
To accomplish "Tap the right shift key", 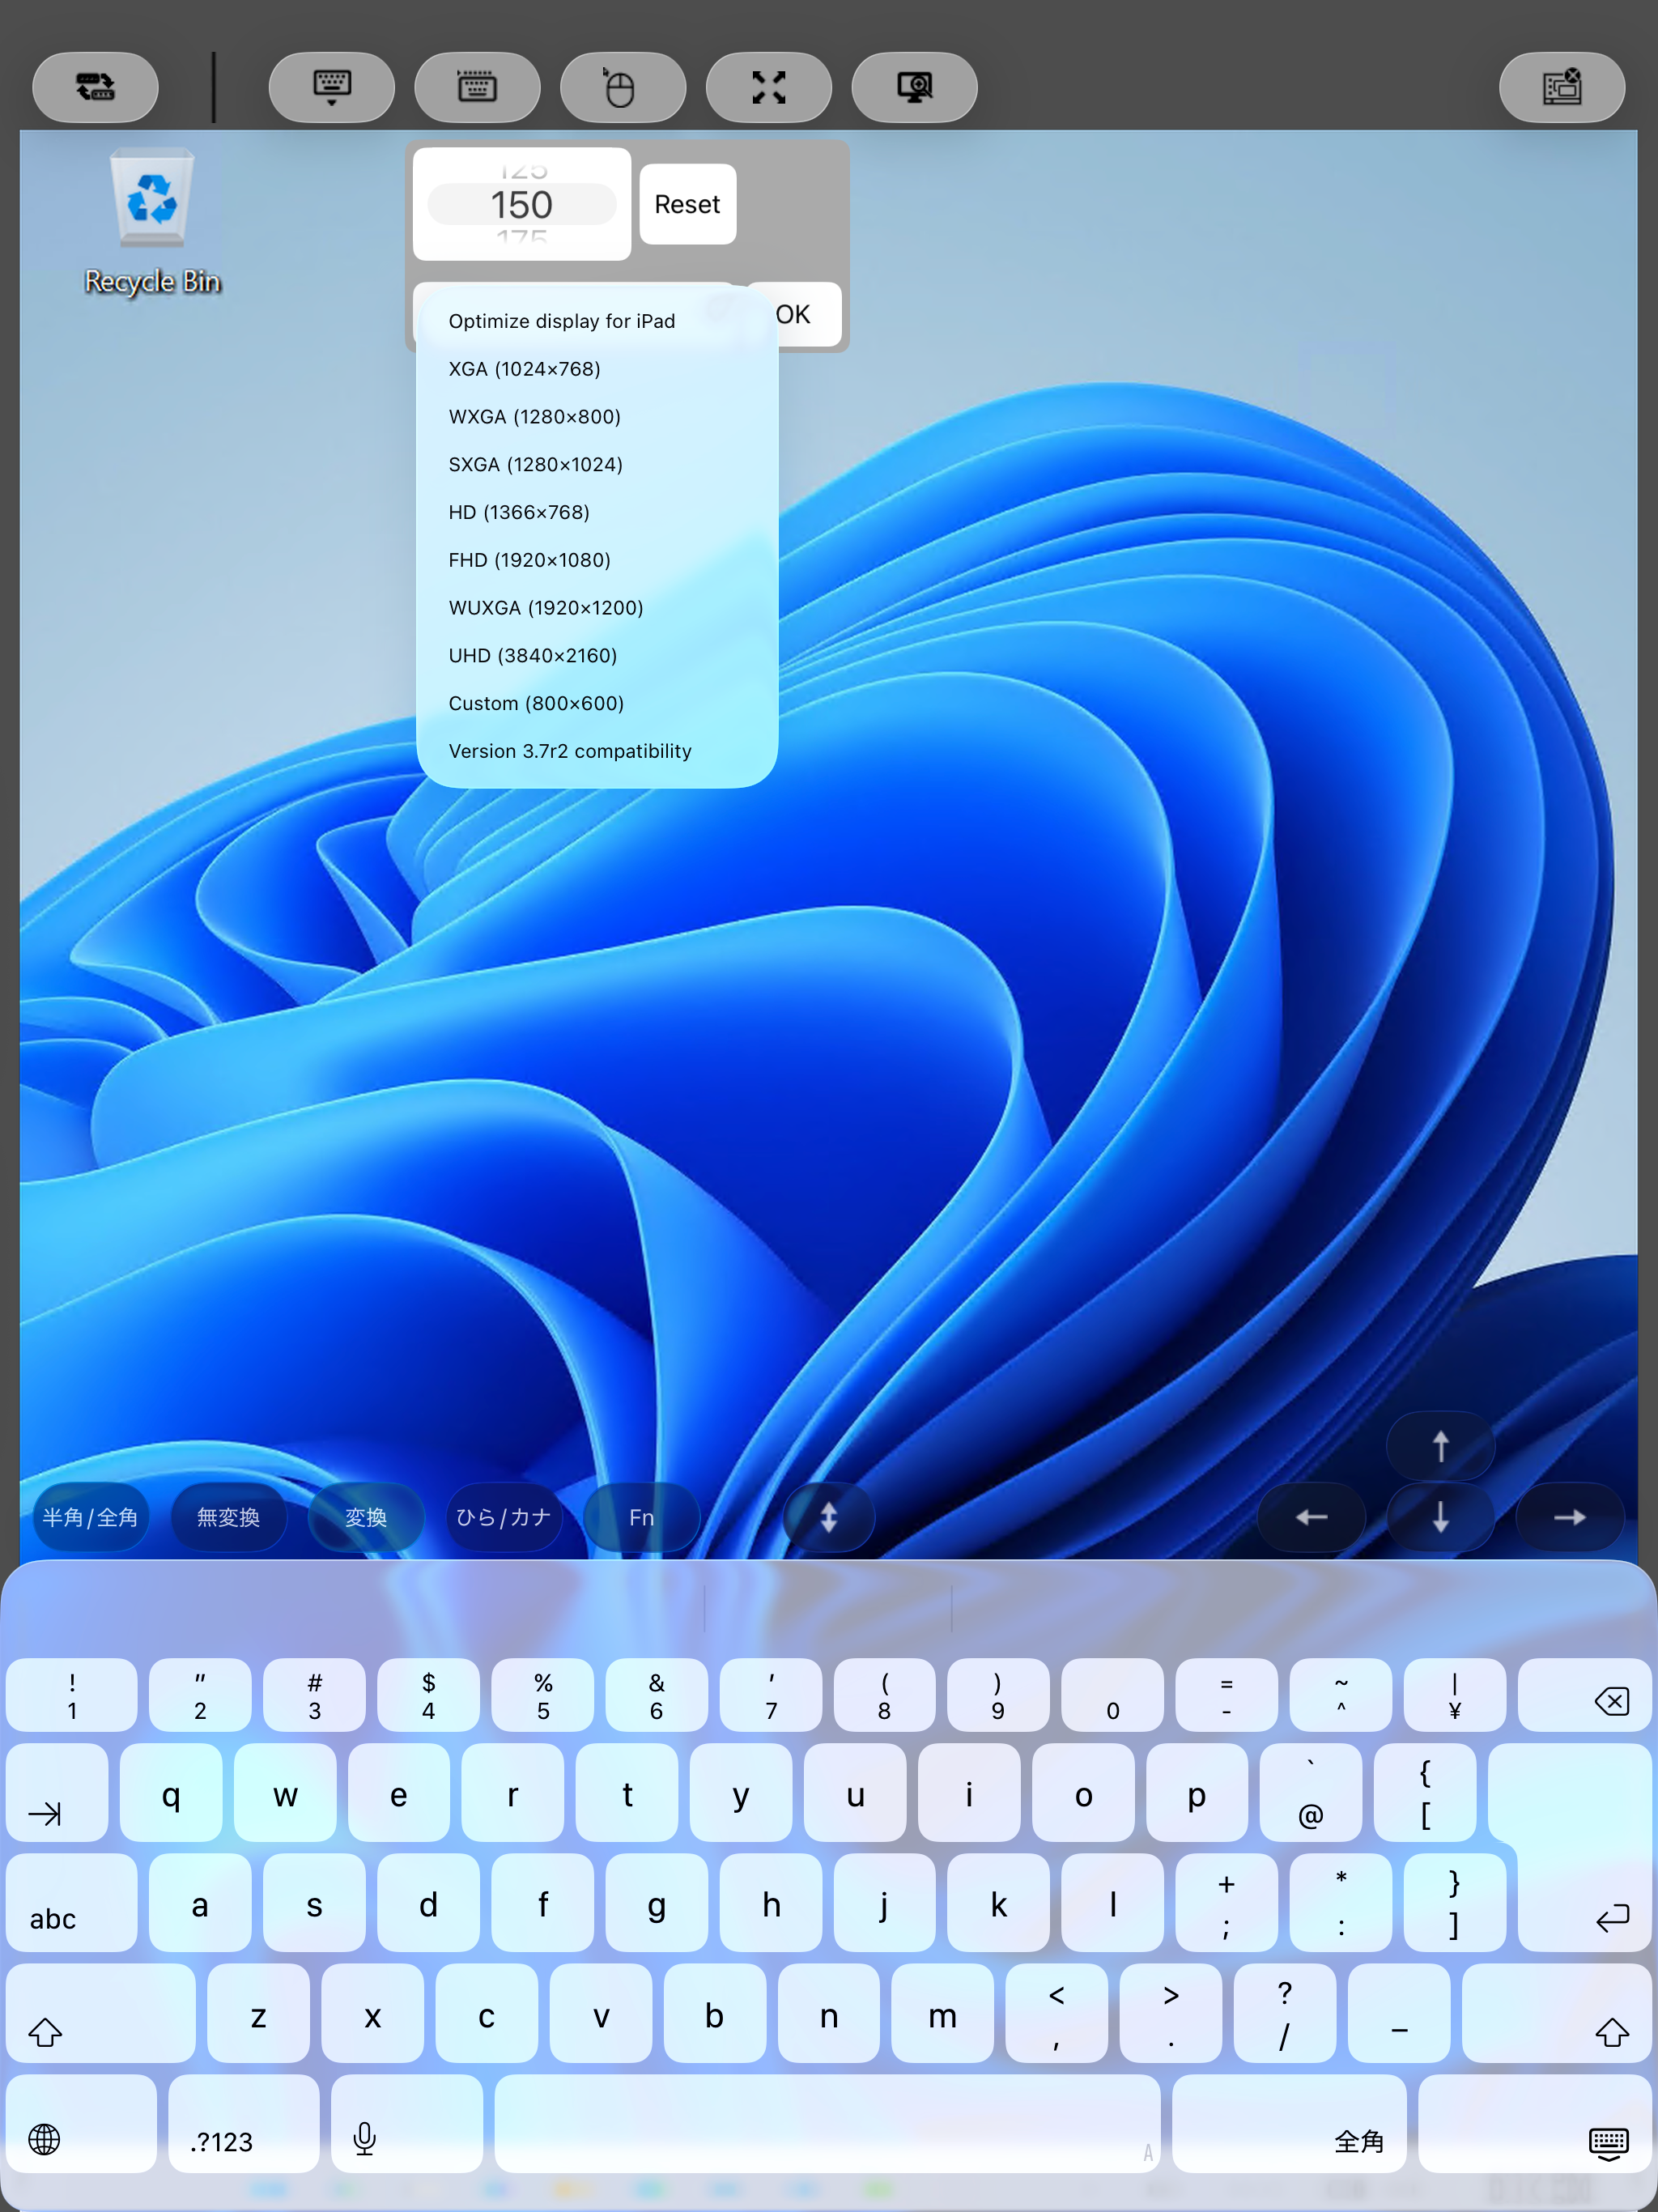I will click(x=1557, y=2013).
